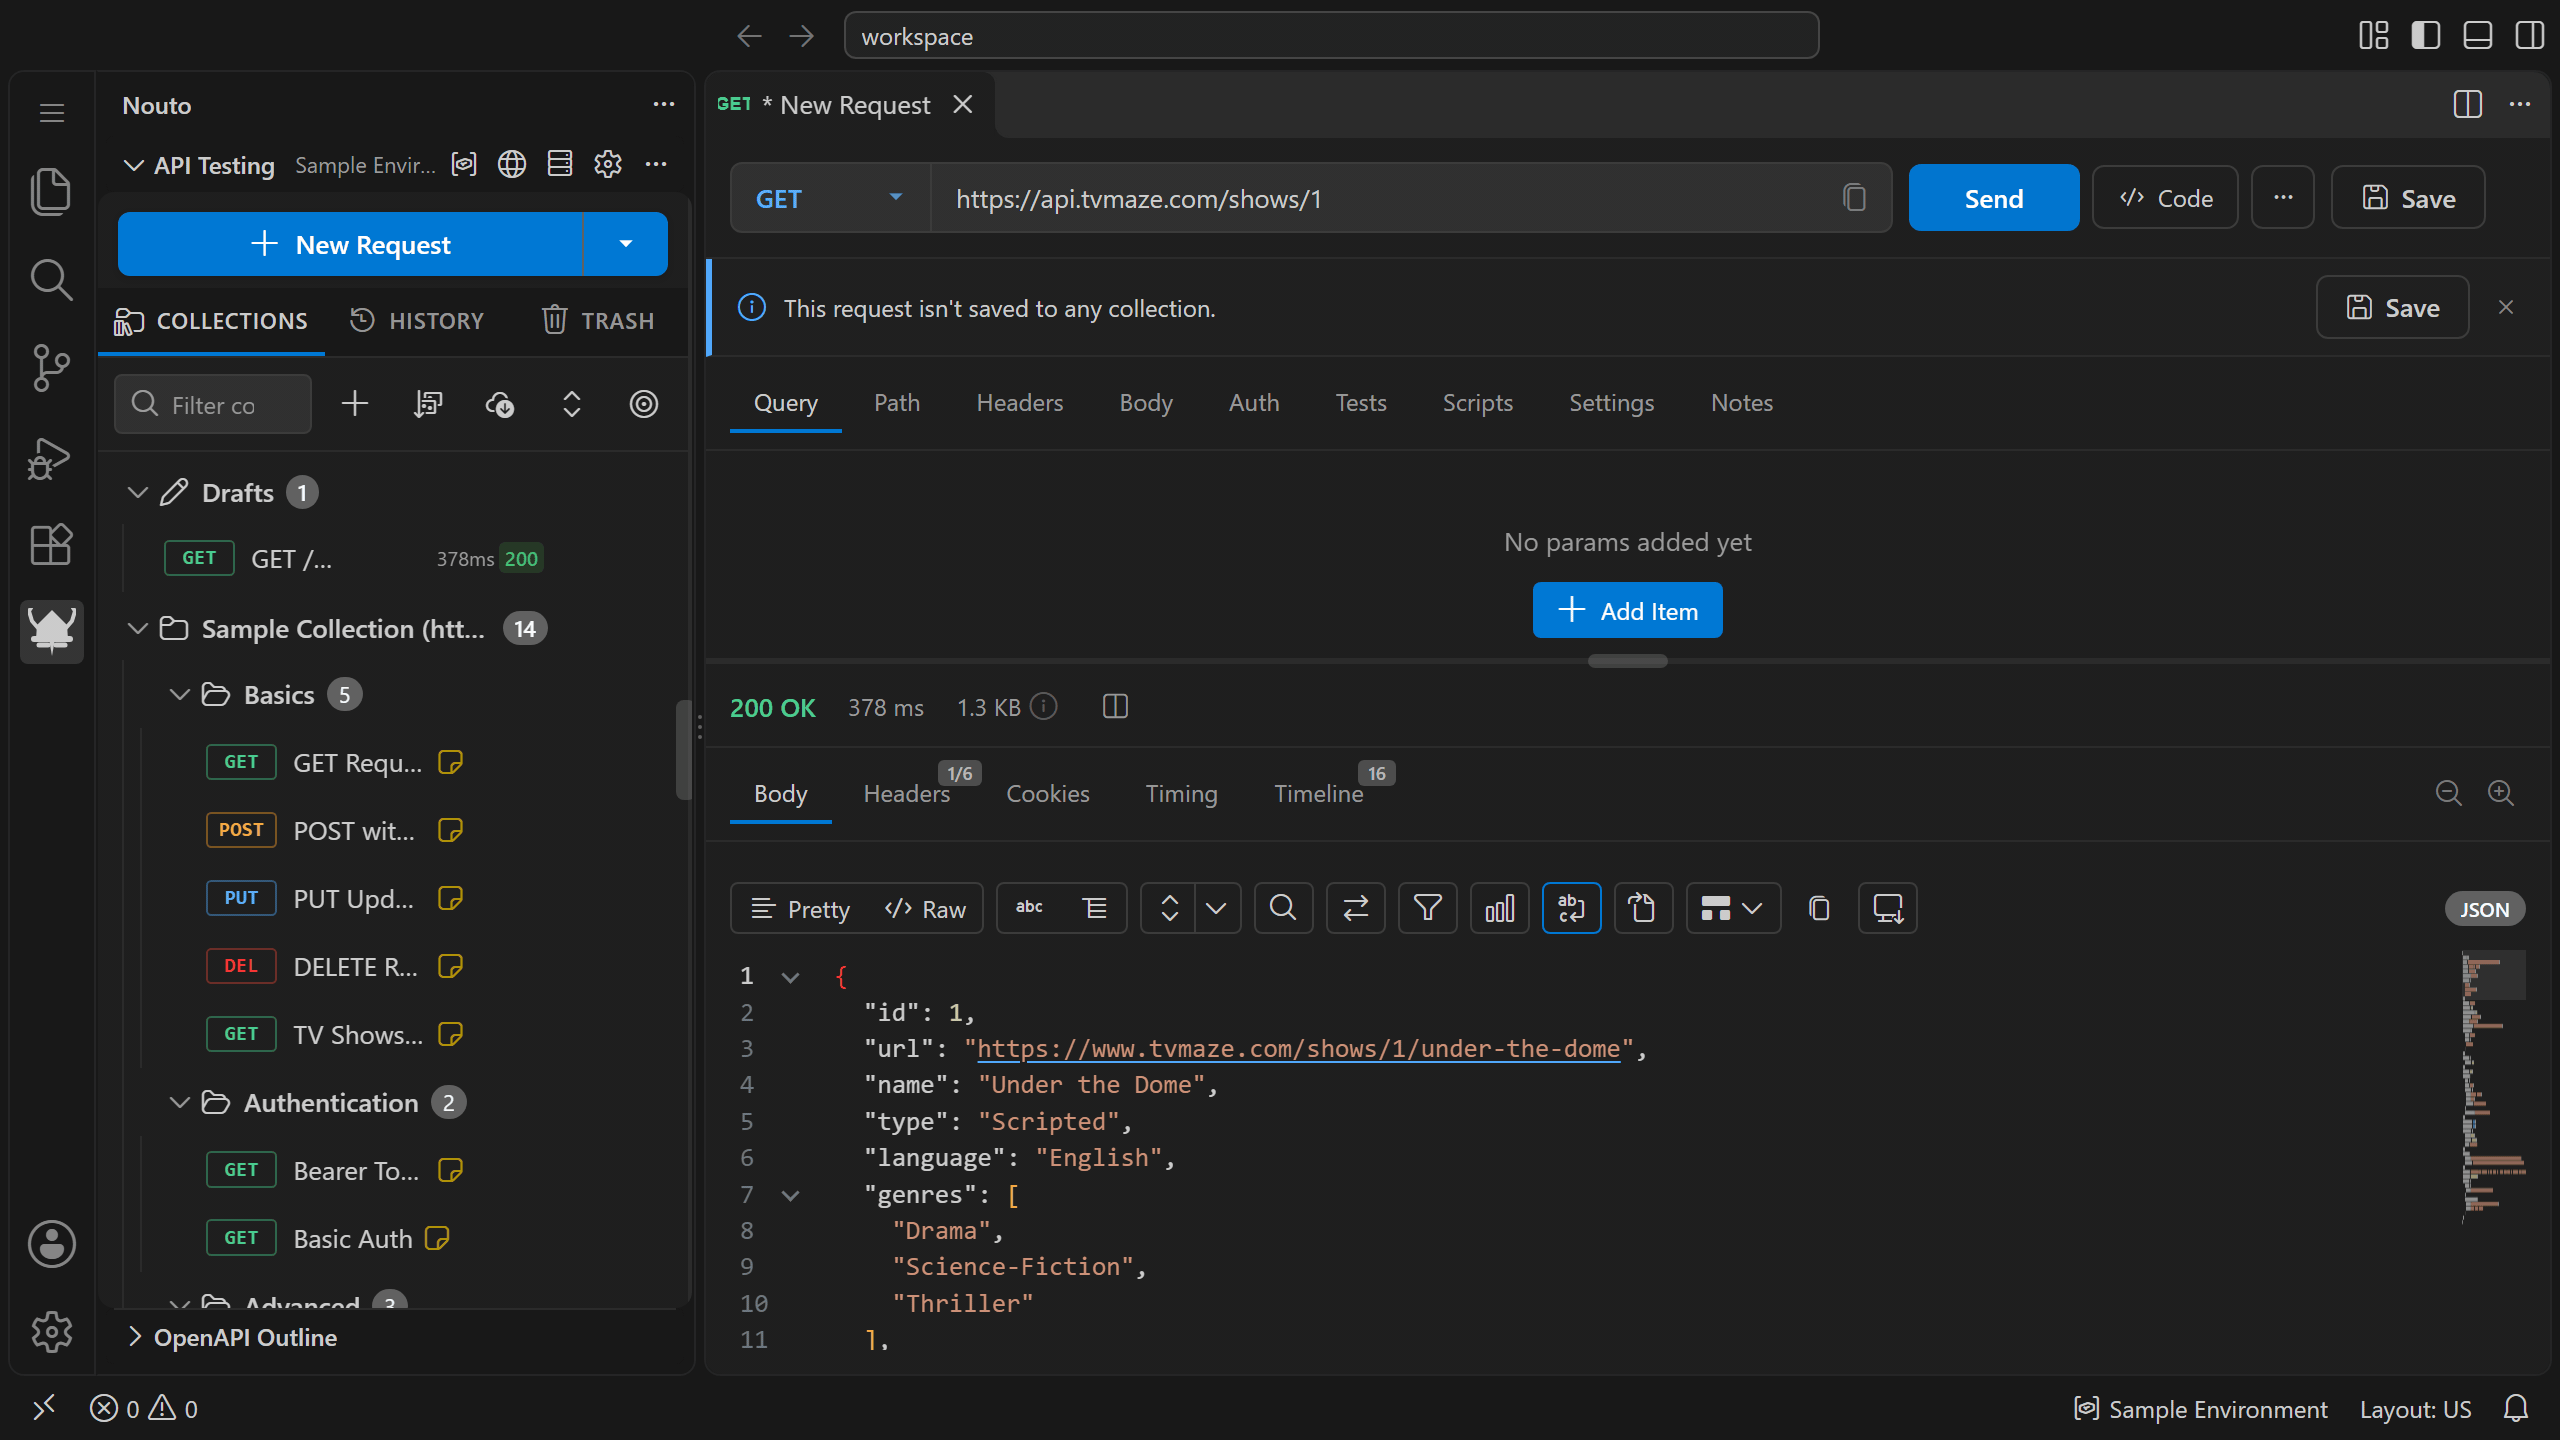Open the Explorer icon in activity bar
Screen dimensions: 2560x1440
(51, 191)
